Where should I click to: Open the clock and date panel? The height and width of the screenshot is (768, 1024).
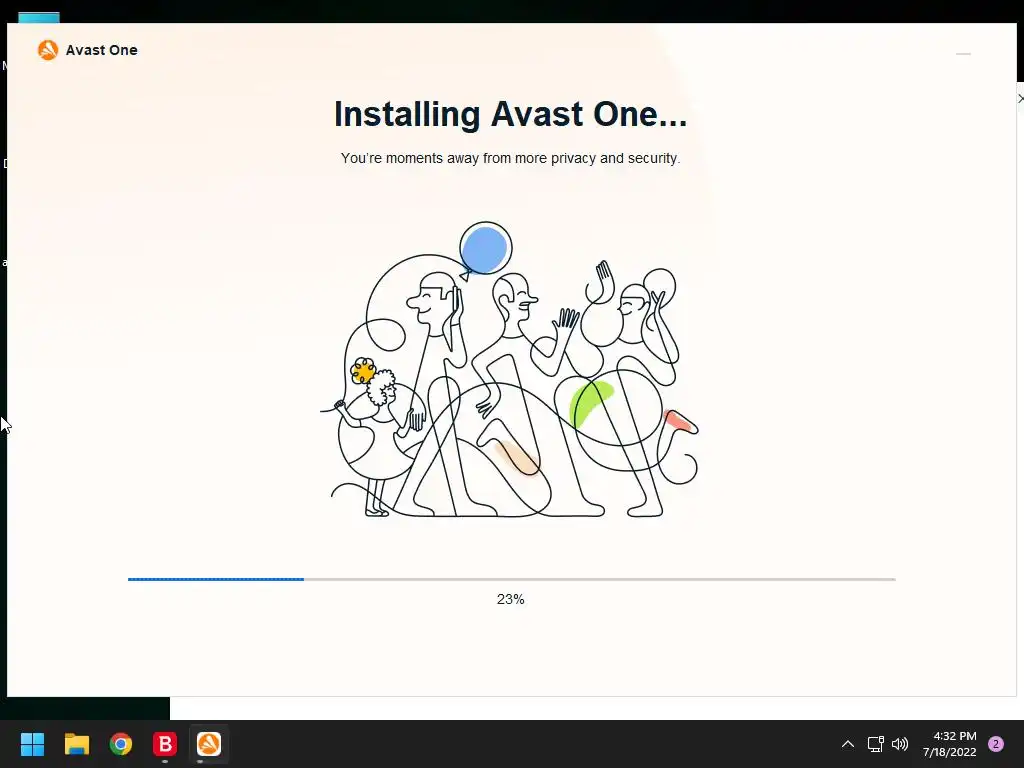[950, 744]
